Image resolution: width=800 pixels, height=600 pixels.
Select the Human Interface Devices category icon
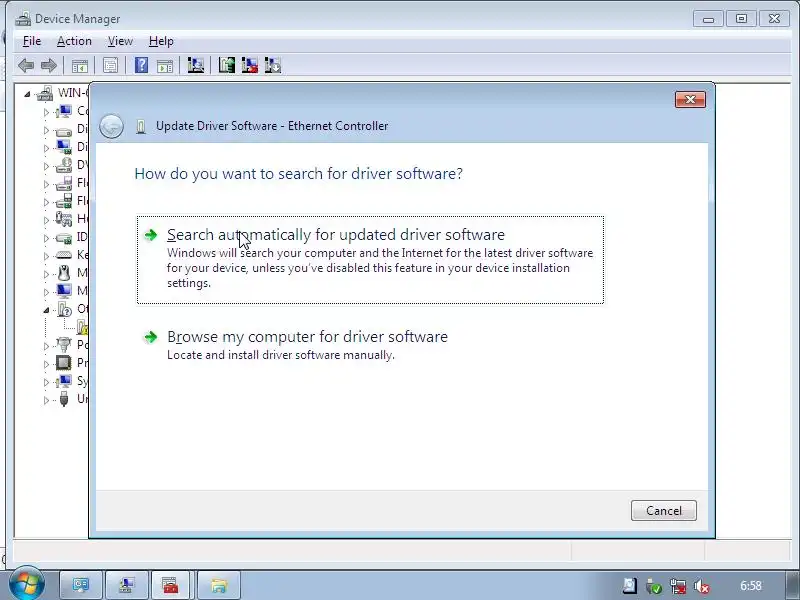pyautogui.click(x=64, y=219)
